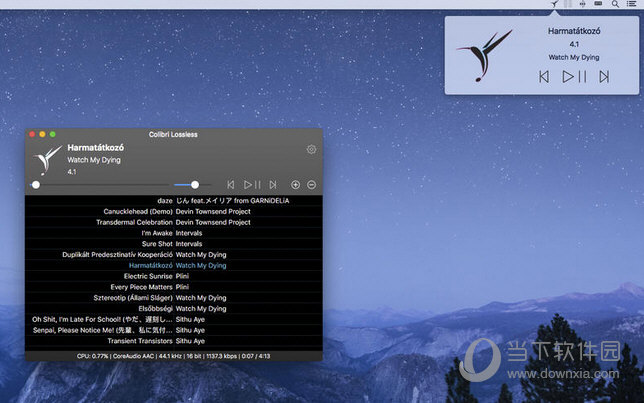Select "Canucklehead (Demo)" track
The height and width of the screenshot is (403, 644).
174,212
